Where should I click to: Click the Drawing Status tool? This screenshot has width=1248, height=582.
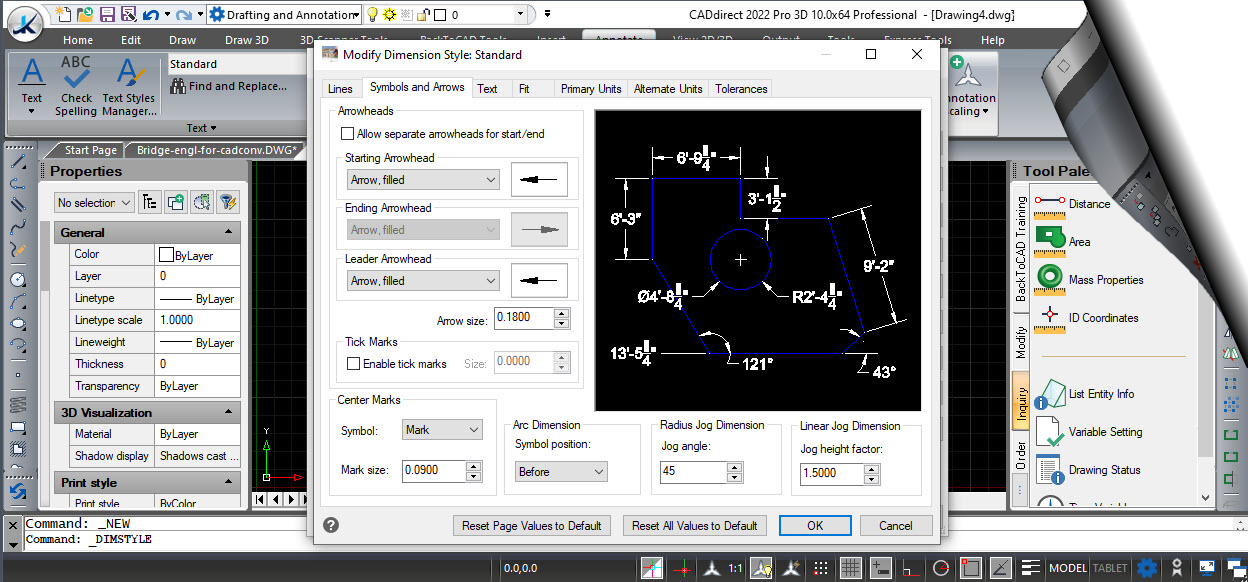(x=1089, y=470)
